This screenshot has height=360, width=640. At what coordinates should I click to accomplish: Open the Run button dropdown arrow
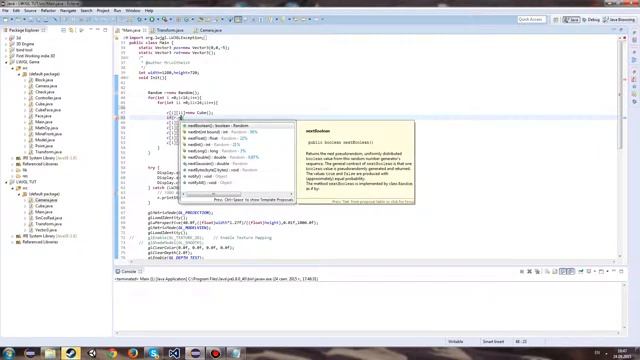pyautogui.click(x=158, y=19)
